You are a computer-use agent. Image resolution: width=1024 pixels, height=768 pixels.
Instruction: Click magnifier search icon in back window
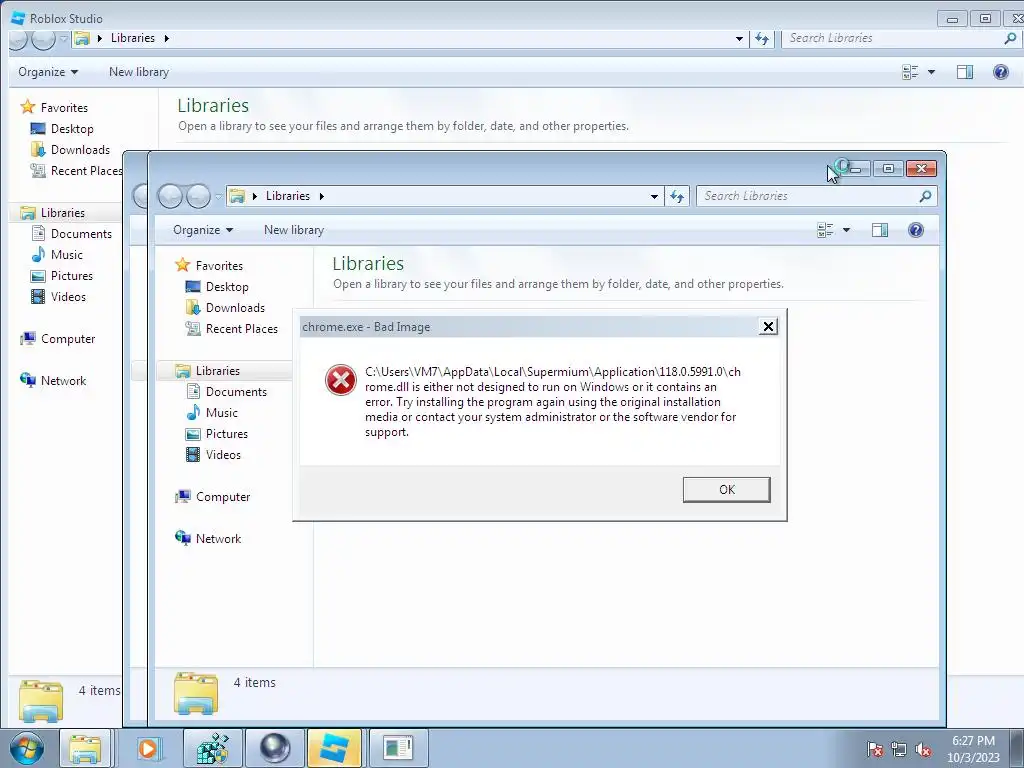click(x=1010, y=38)
